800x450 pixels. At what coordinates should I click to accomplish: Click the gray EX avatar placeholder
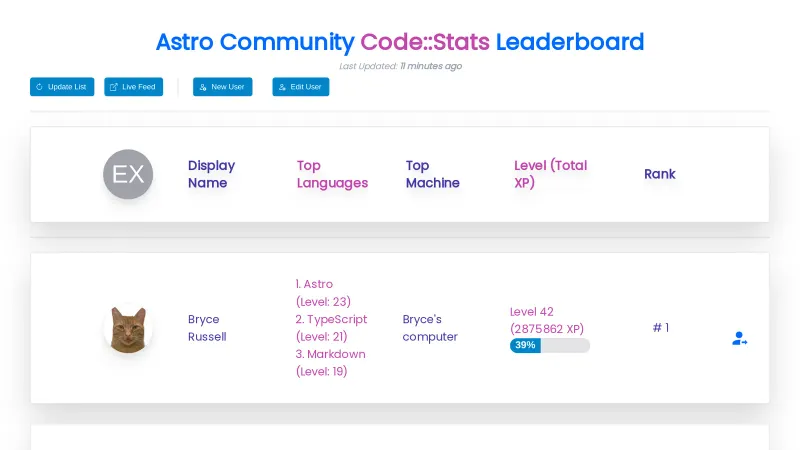(128, 174)
